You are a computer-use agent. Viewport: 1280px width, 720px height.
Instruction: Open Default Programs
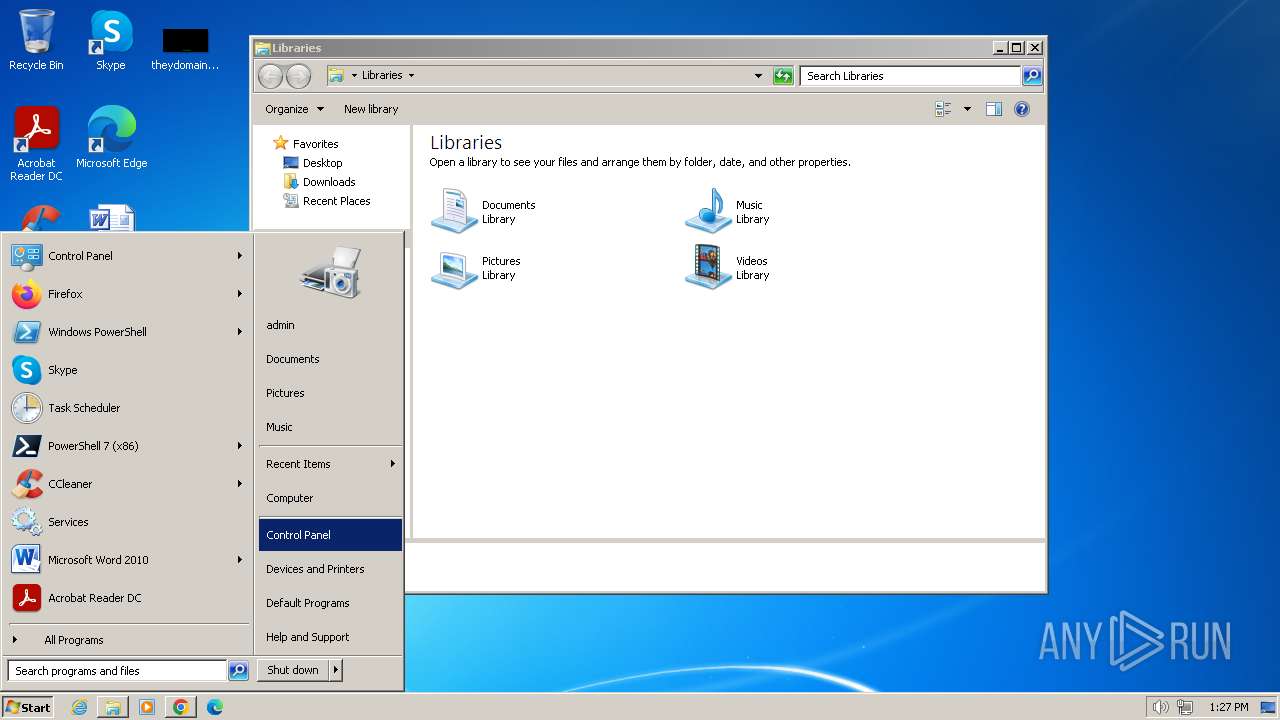[330, 603]
